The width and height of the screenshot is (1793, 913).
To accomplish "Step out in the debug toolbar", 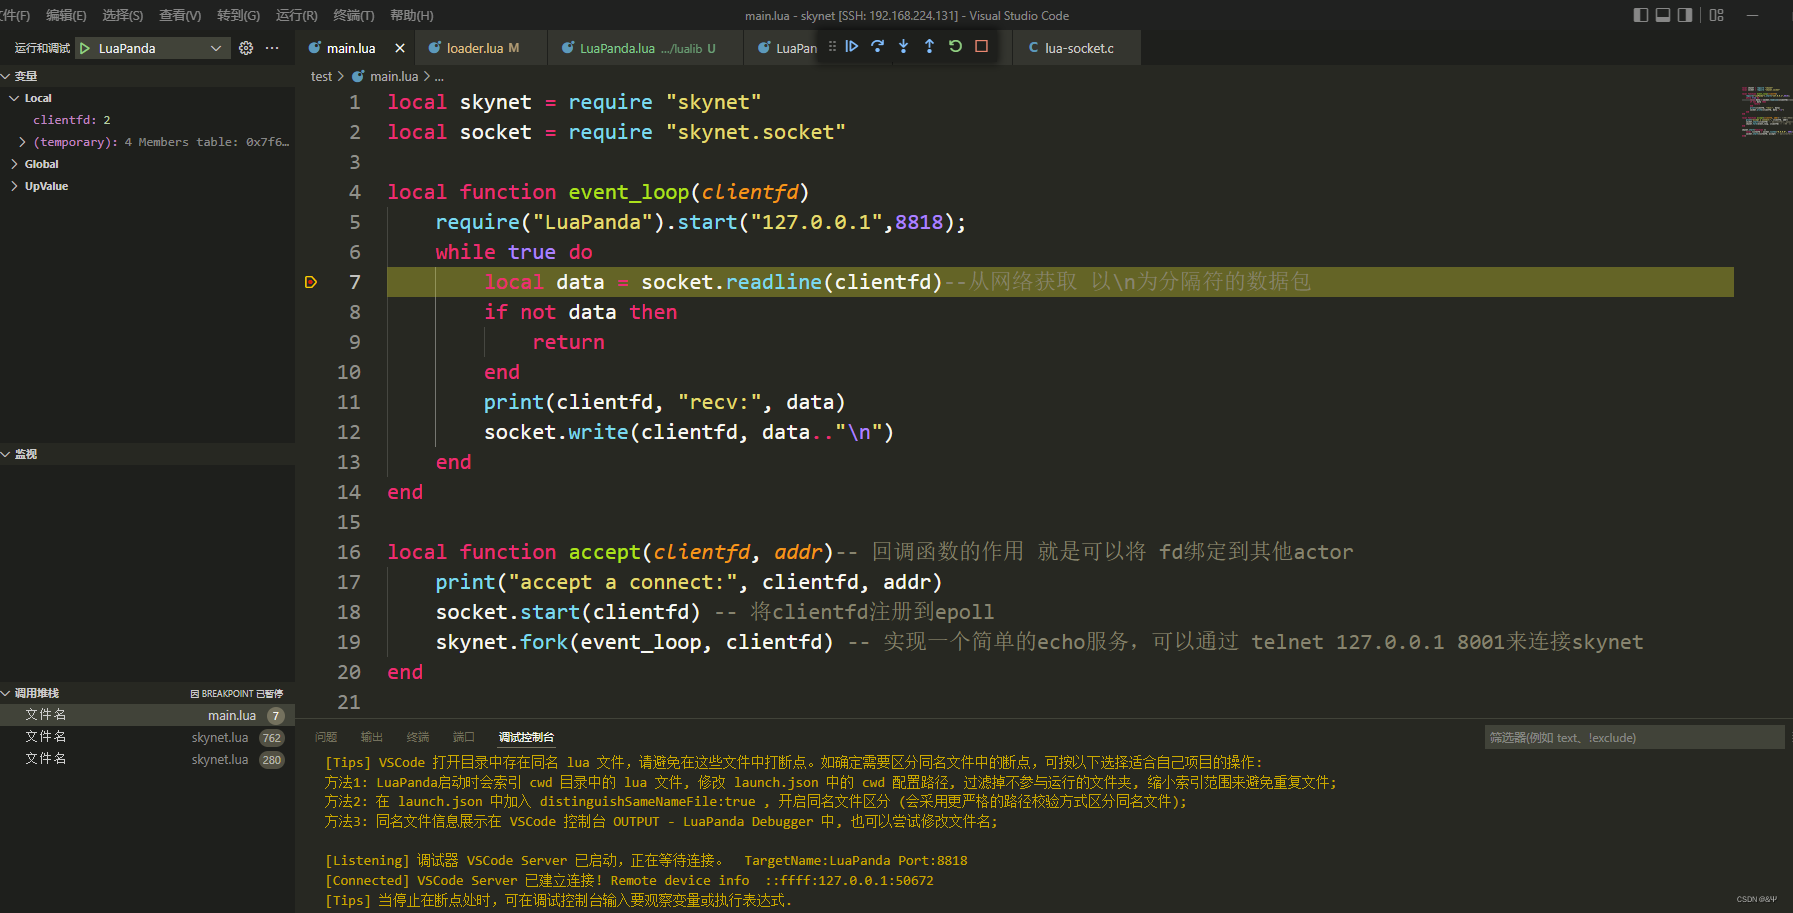I will [x=930, y=46].
